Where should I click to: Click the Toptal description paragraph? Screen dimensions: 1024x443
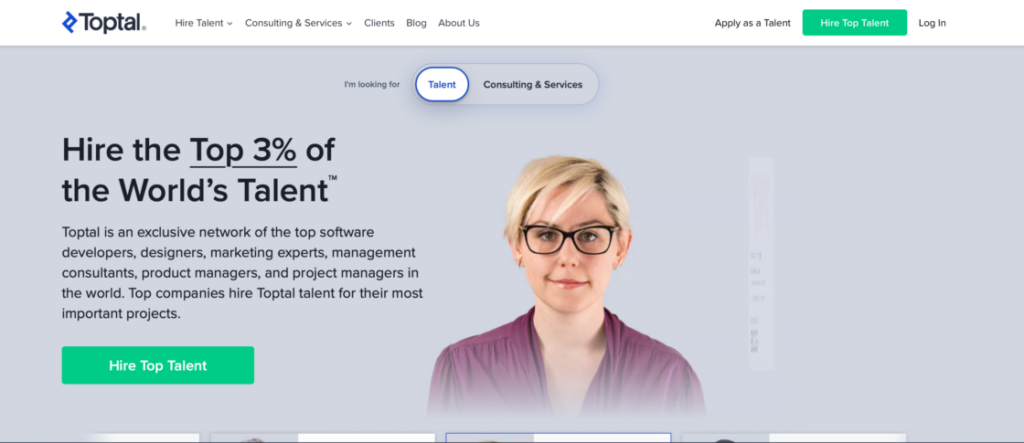point(242,273)
